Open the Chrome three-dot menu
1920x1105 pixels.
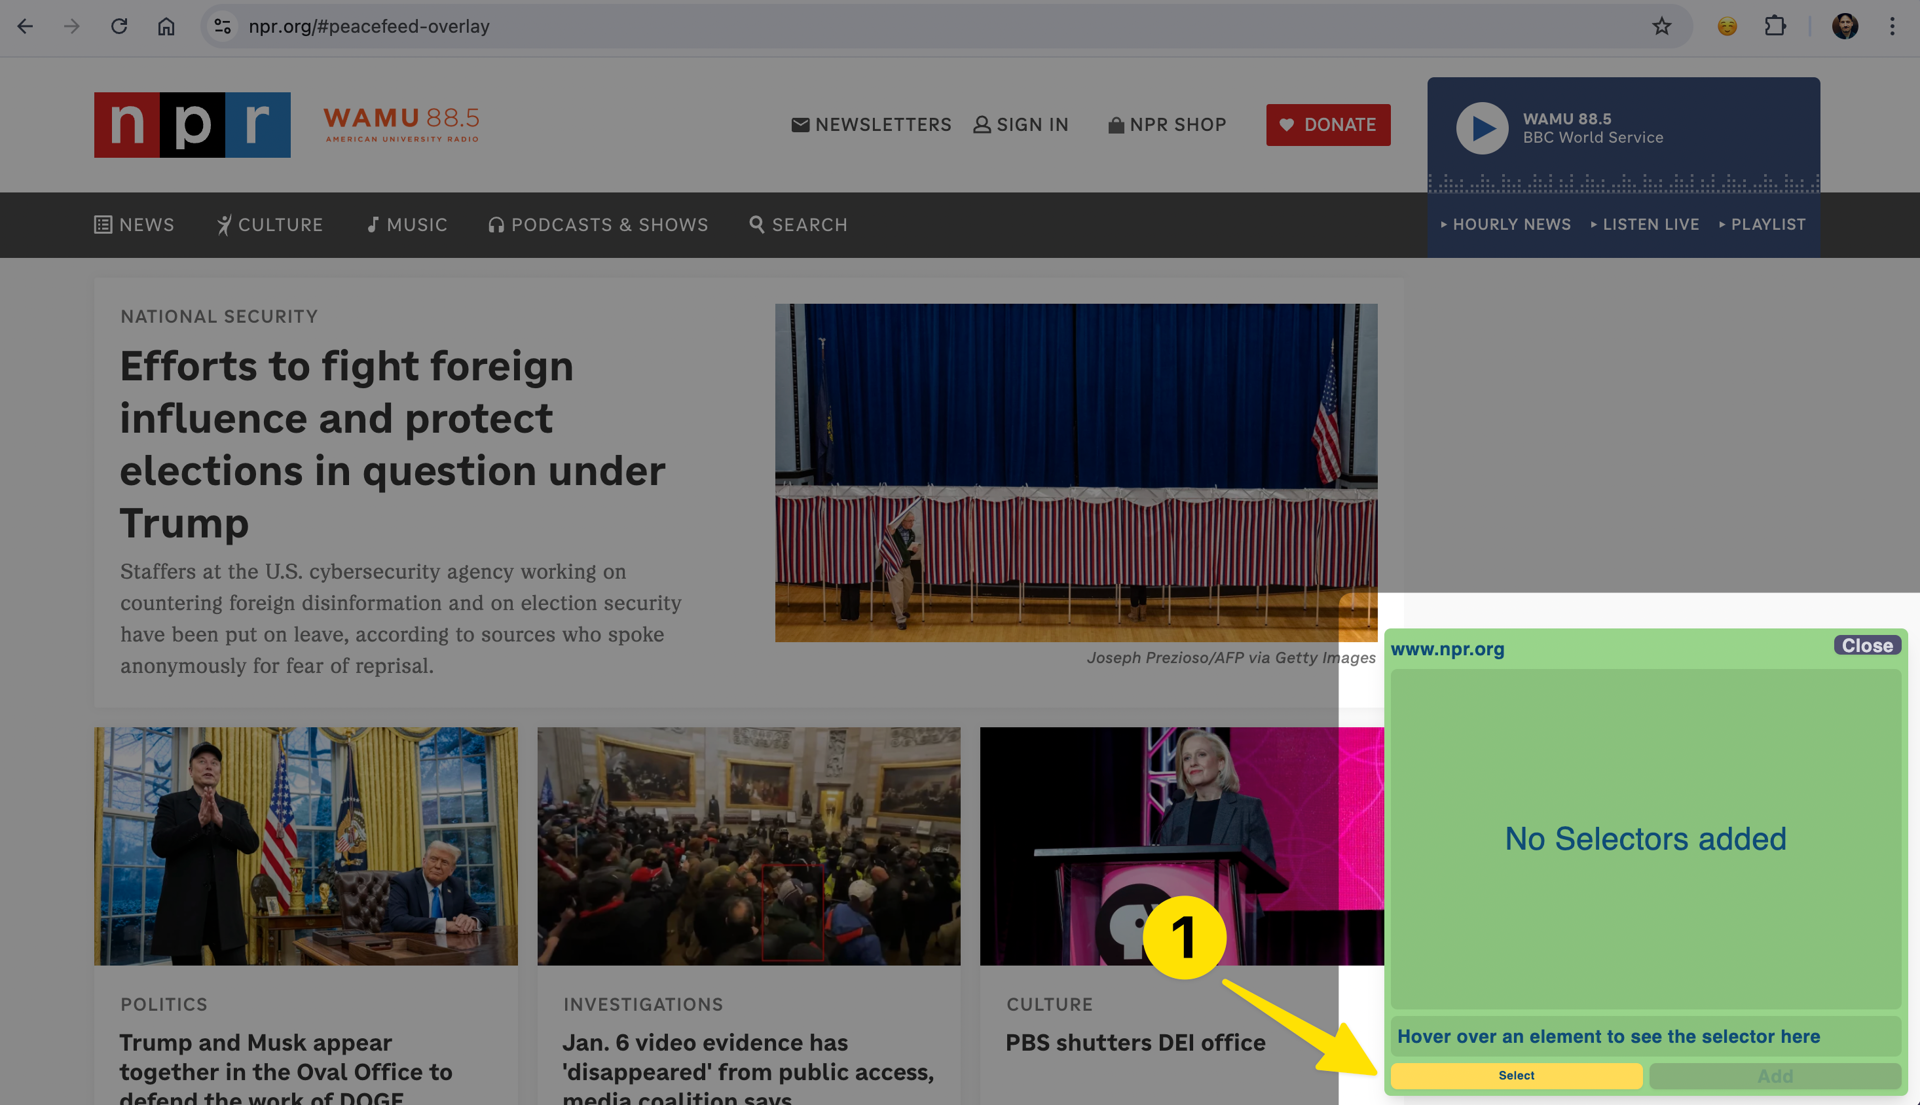pos(1892,26)
